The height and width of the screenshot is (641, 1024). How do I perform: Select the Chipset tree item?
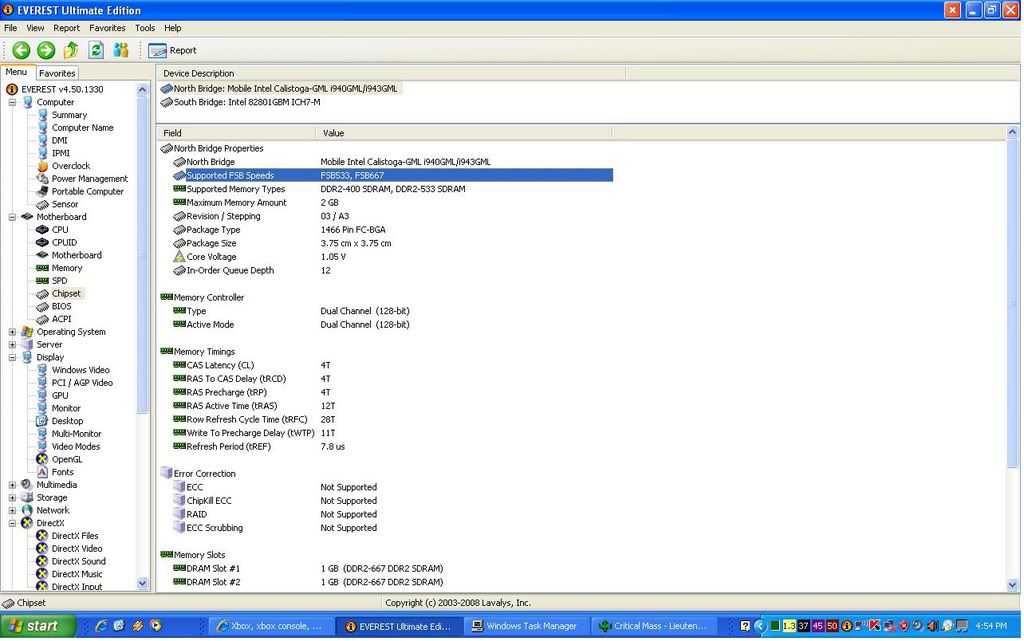pos(67,294)
